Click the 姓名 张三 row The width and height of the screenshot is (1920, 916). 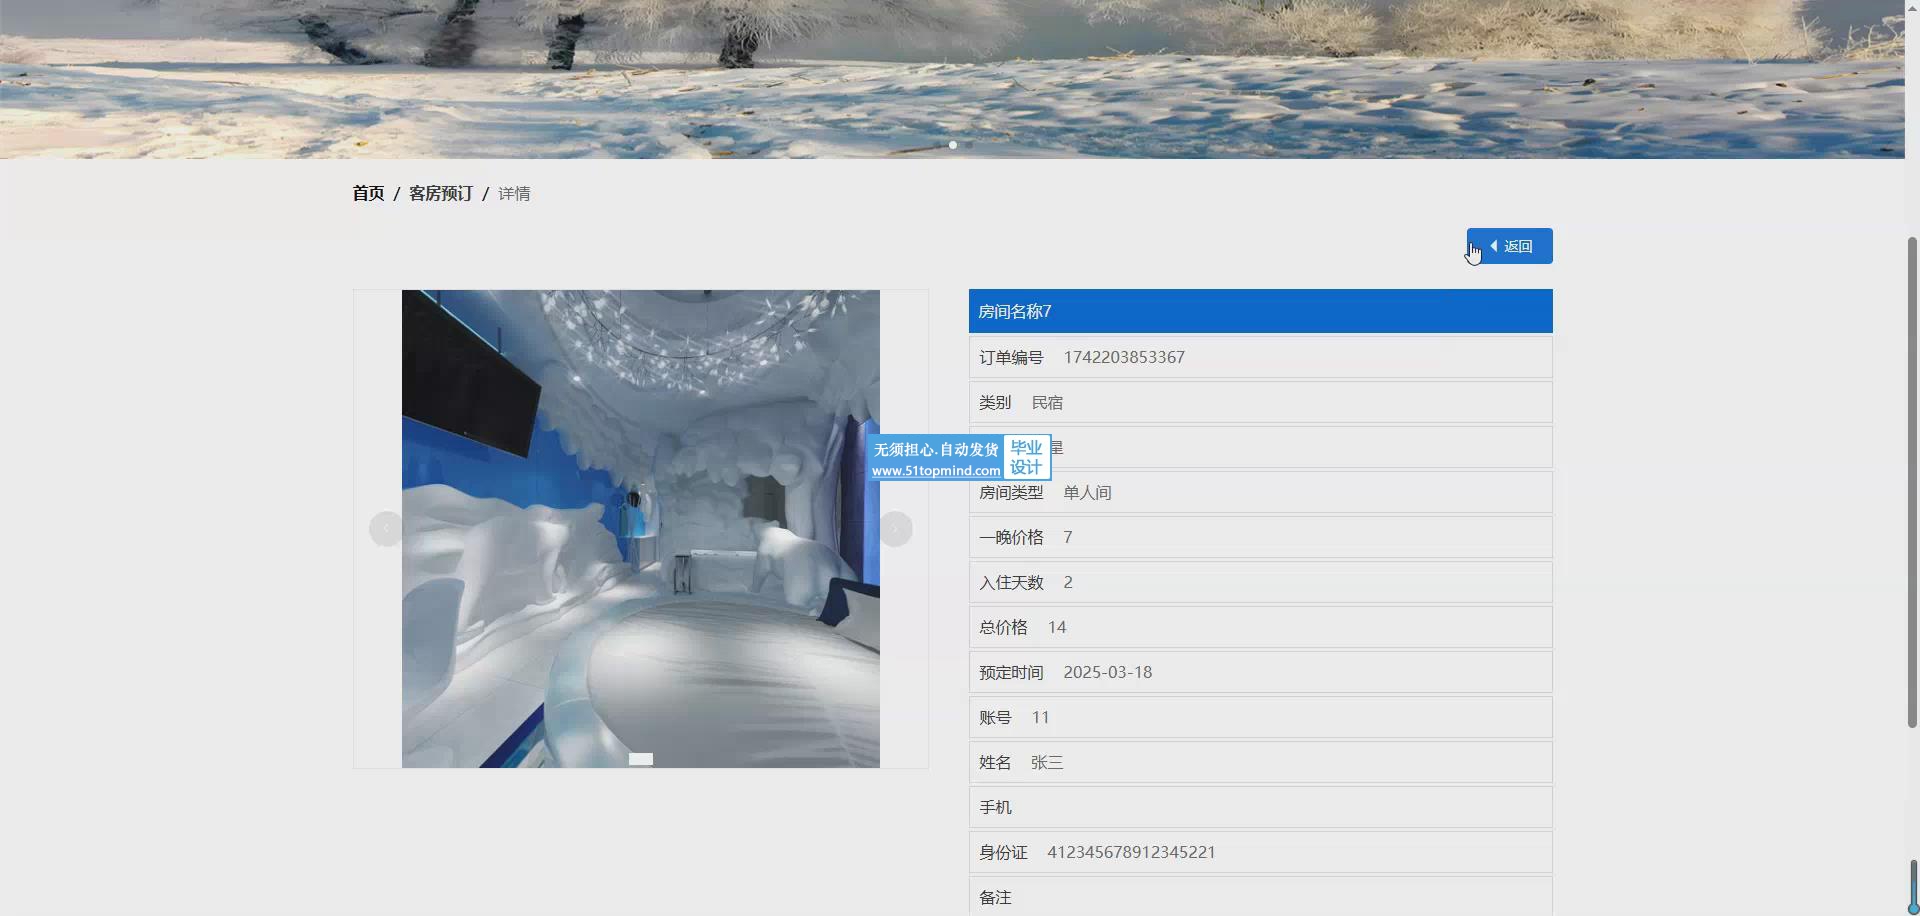pos(1260,762)
